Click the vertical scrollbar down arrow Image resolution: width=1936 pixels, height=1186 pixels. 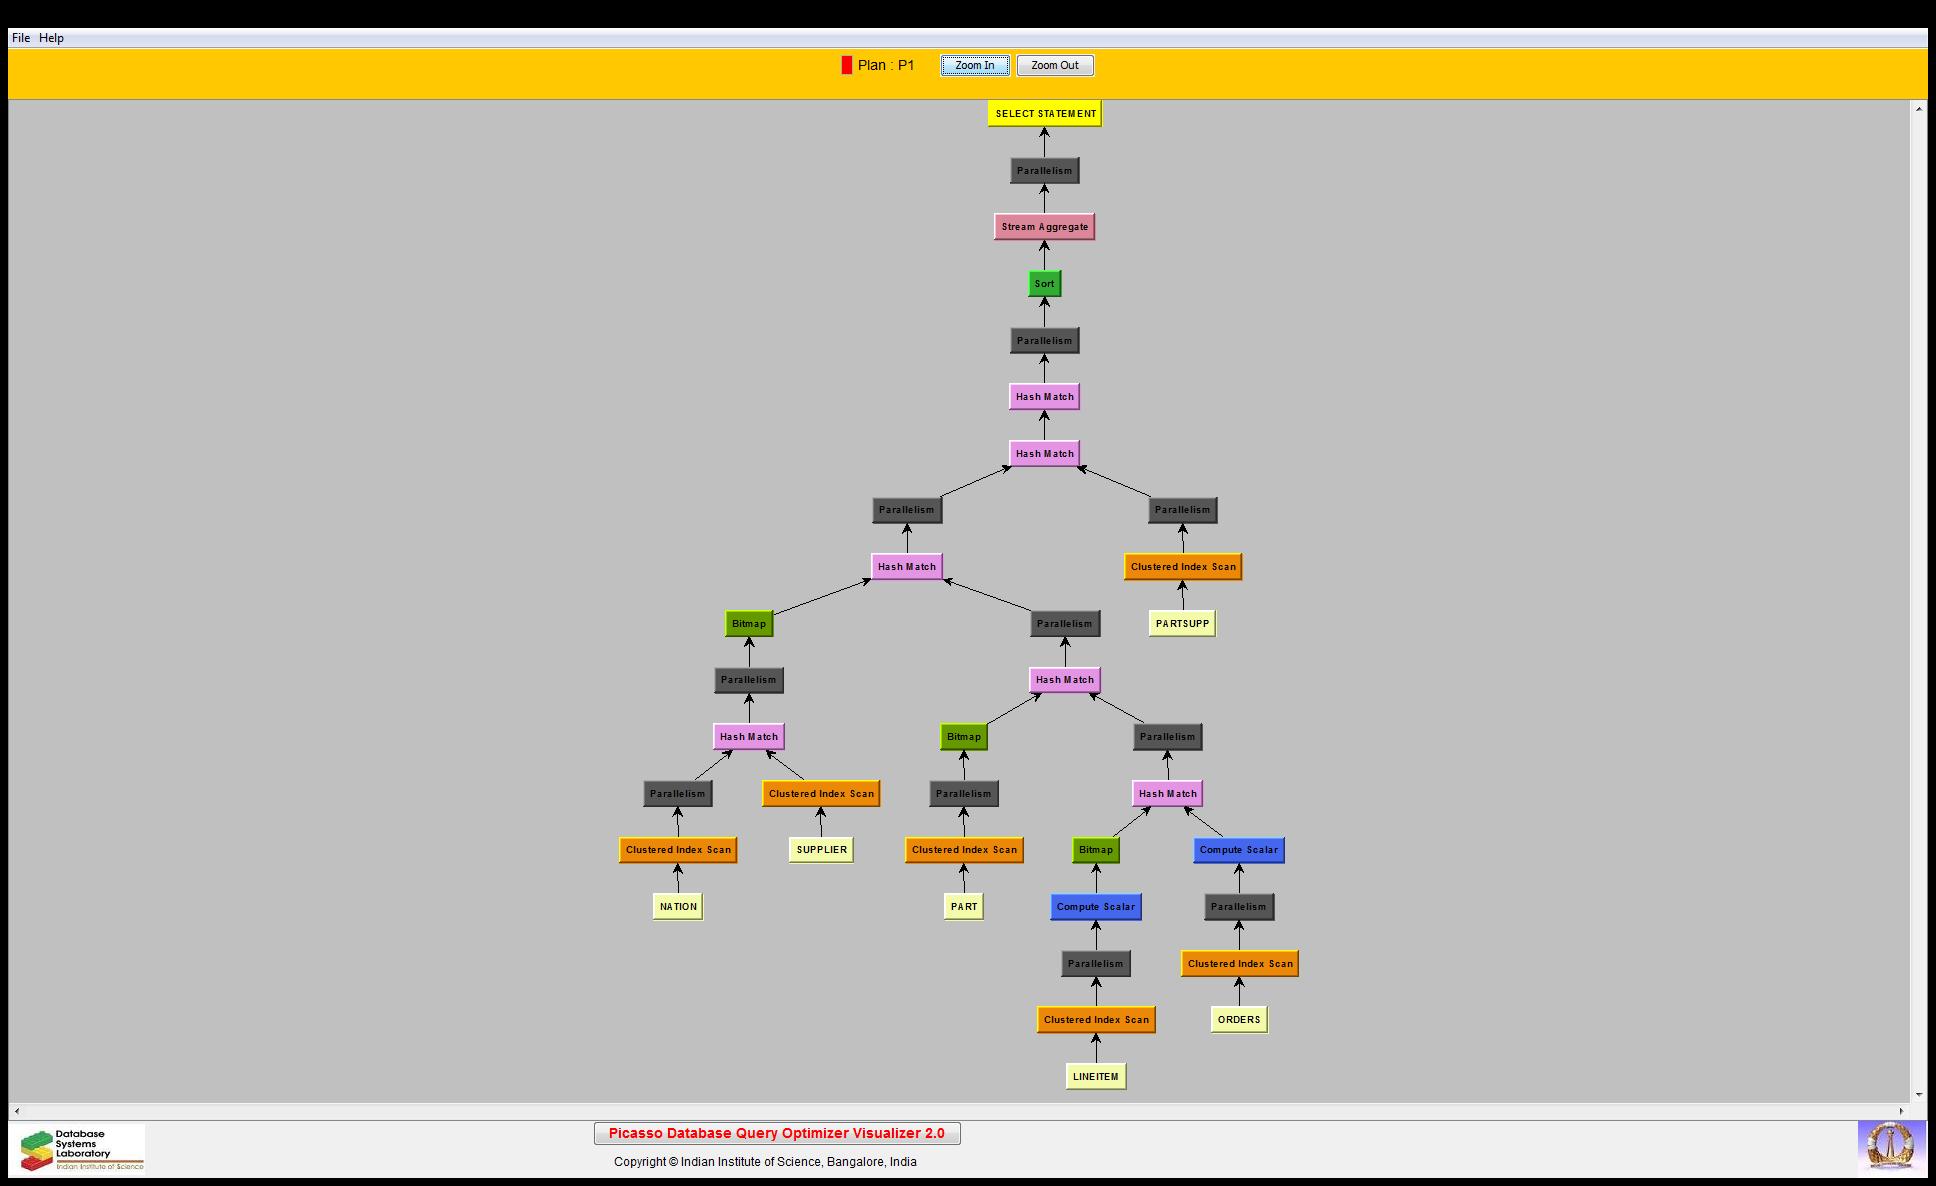tap(1918, 1095)
